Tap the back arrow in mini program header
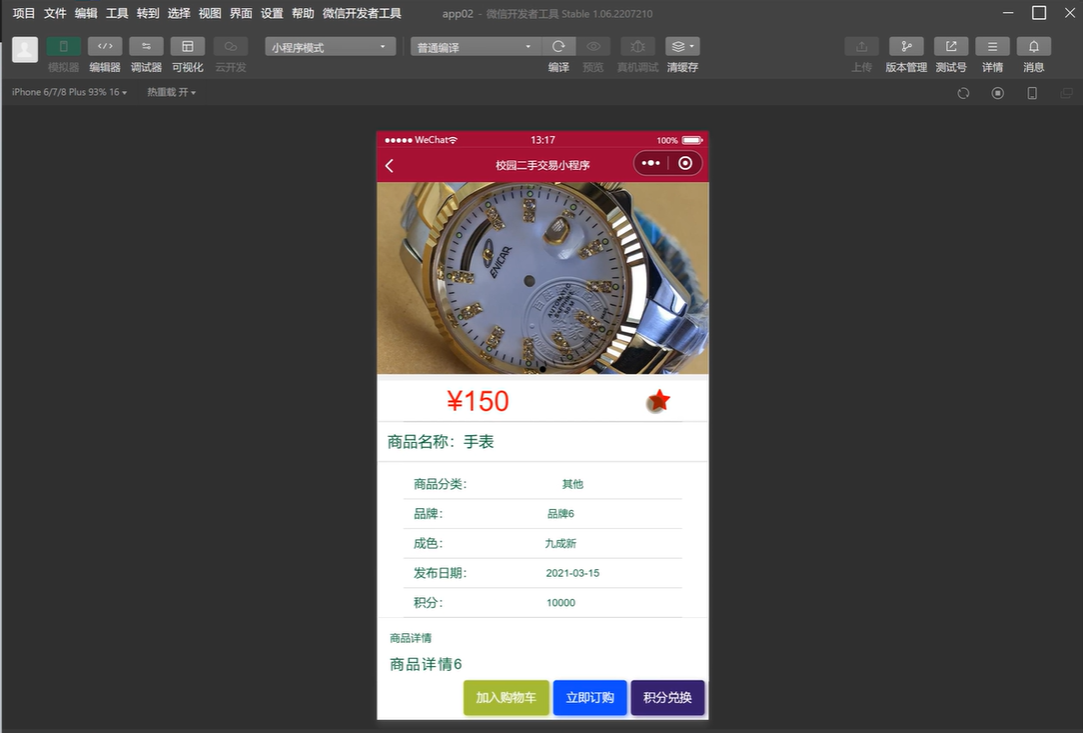 [390, 165]
